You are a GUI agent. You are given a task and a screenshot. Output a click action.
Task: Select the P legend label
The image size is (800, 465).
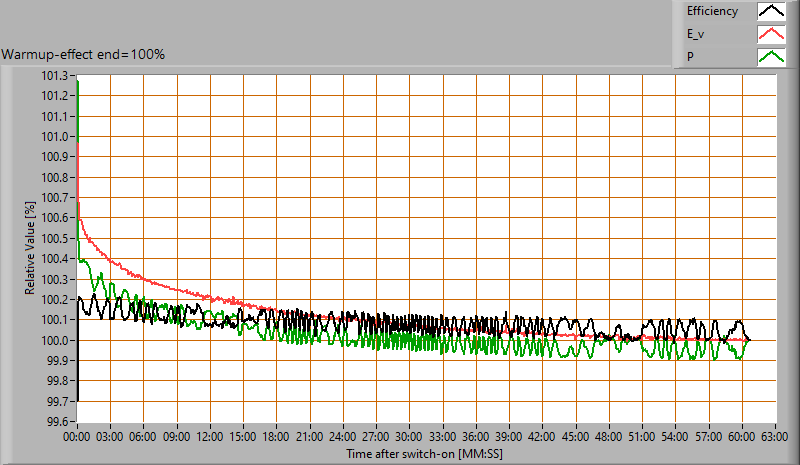[x=690, y=56]
